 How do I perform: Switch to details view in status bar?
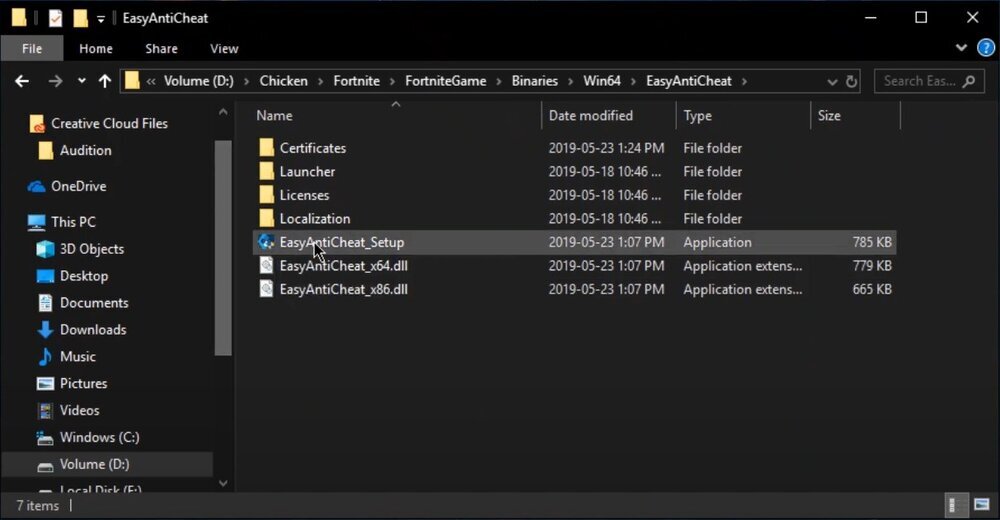click(956, 506)
